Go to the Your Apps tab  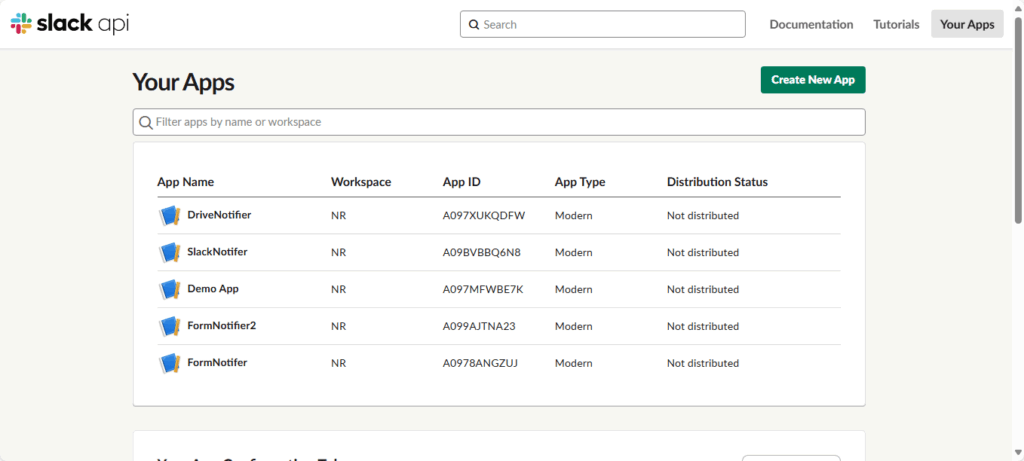point(967,24)
